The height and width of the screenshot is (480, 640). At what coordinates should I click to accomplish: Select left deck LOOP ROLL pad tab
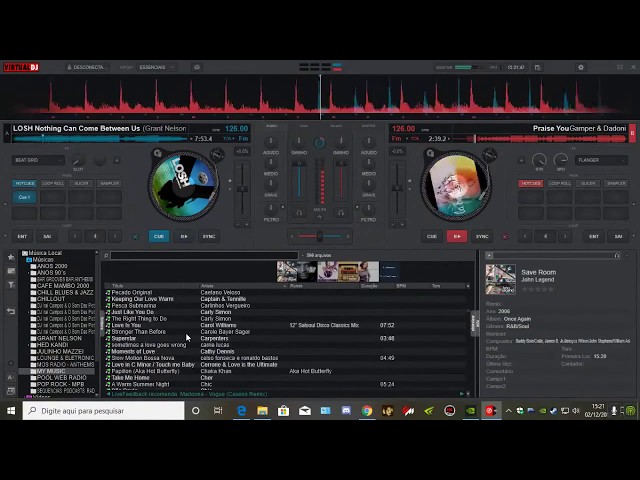pyautogui.click(x=53, y=184)
